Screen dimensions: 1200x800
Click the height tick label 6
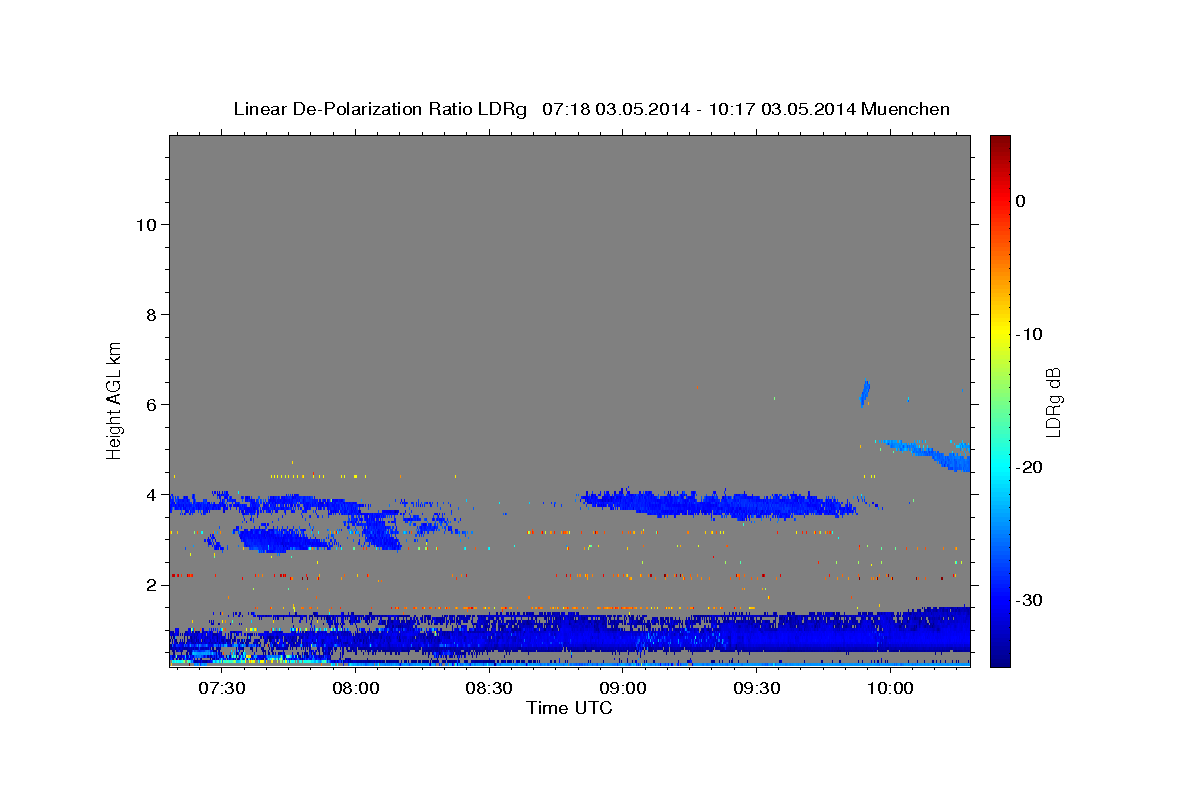[151, 405]
